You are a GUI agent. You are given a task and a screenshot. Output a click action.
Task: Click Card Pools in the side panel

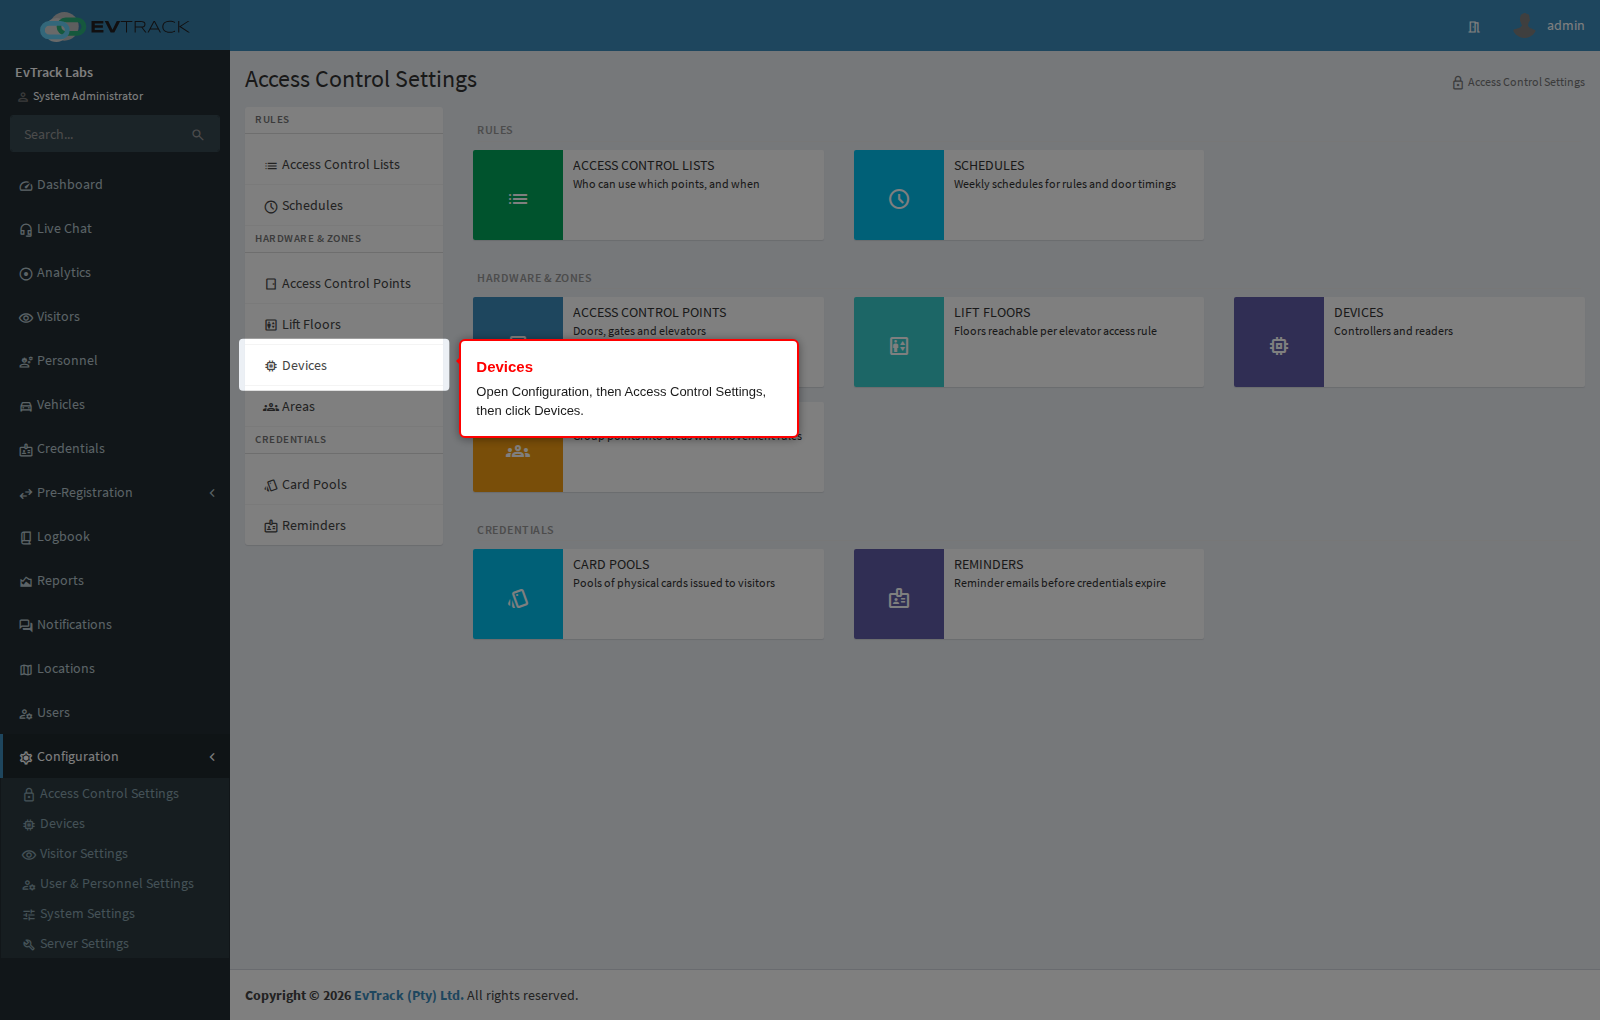pos(344,485)
